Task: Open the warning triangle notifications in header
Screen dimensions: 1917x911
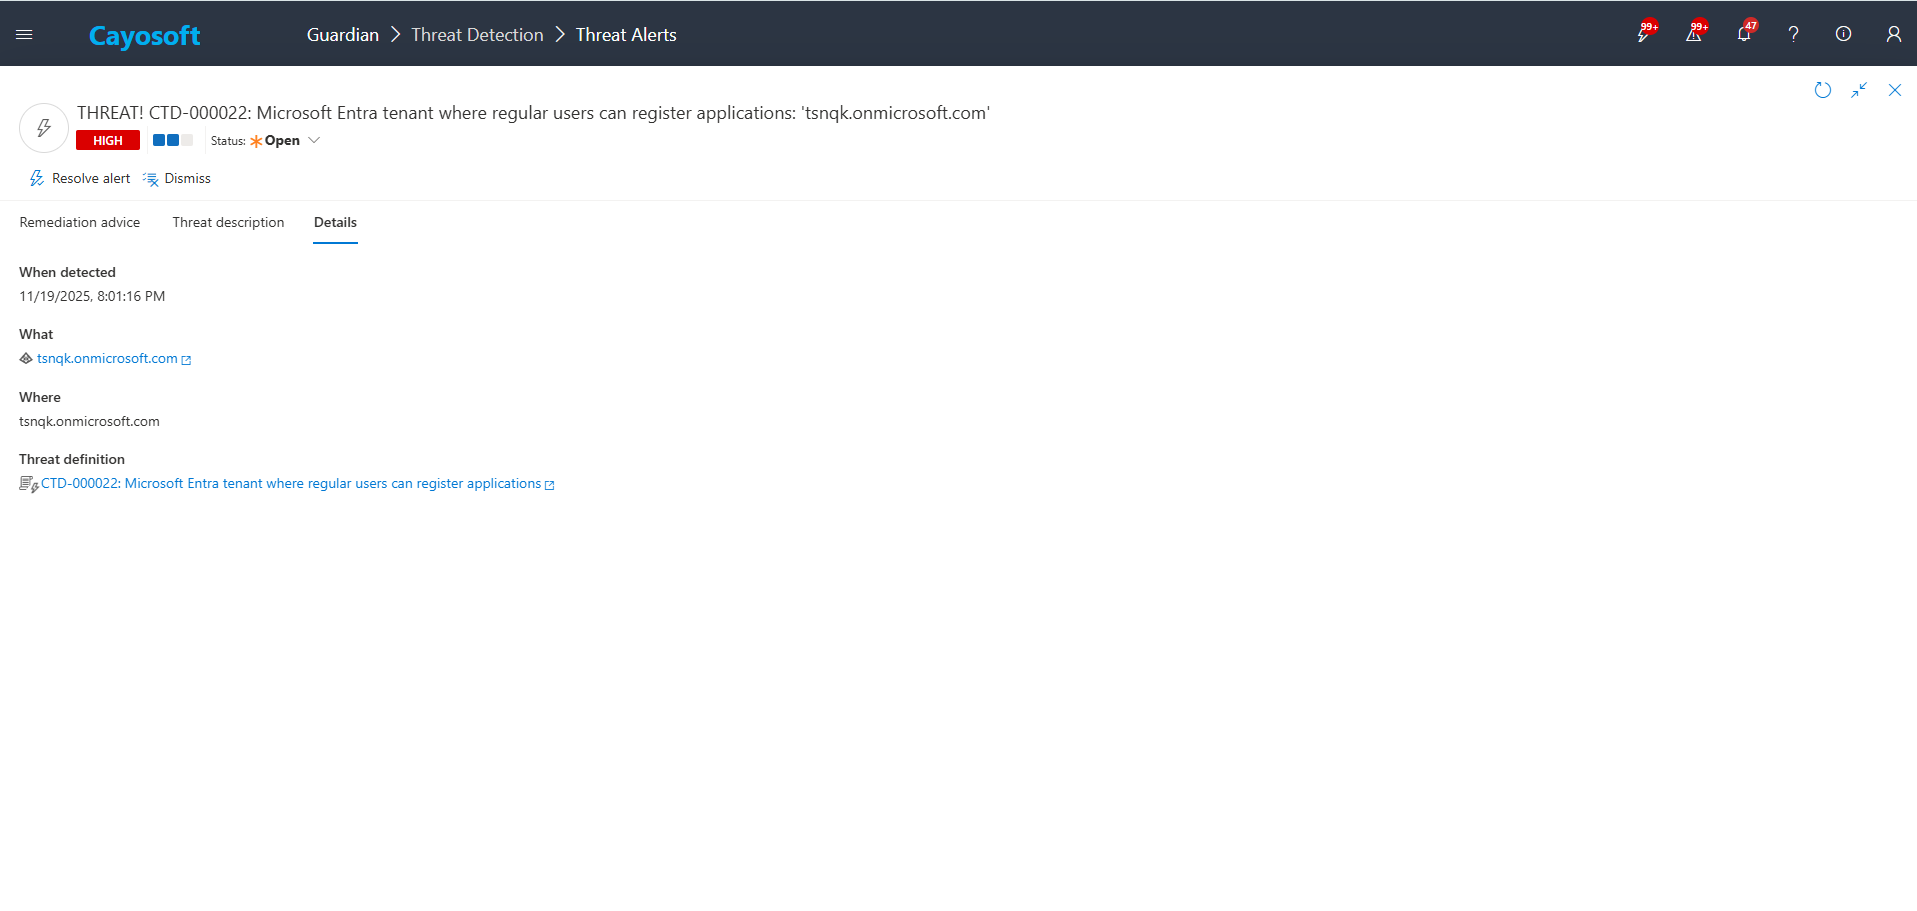Action: coord(1693,34)
